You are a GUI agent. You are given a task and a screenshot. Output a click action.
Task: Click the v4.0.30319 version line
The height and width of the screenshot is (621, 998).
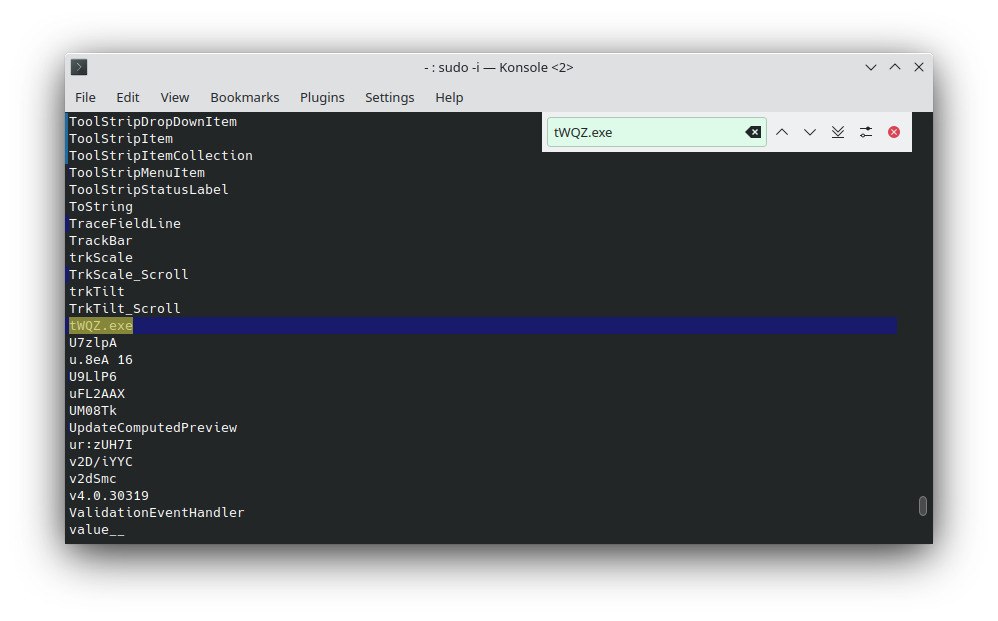(109, 496)
